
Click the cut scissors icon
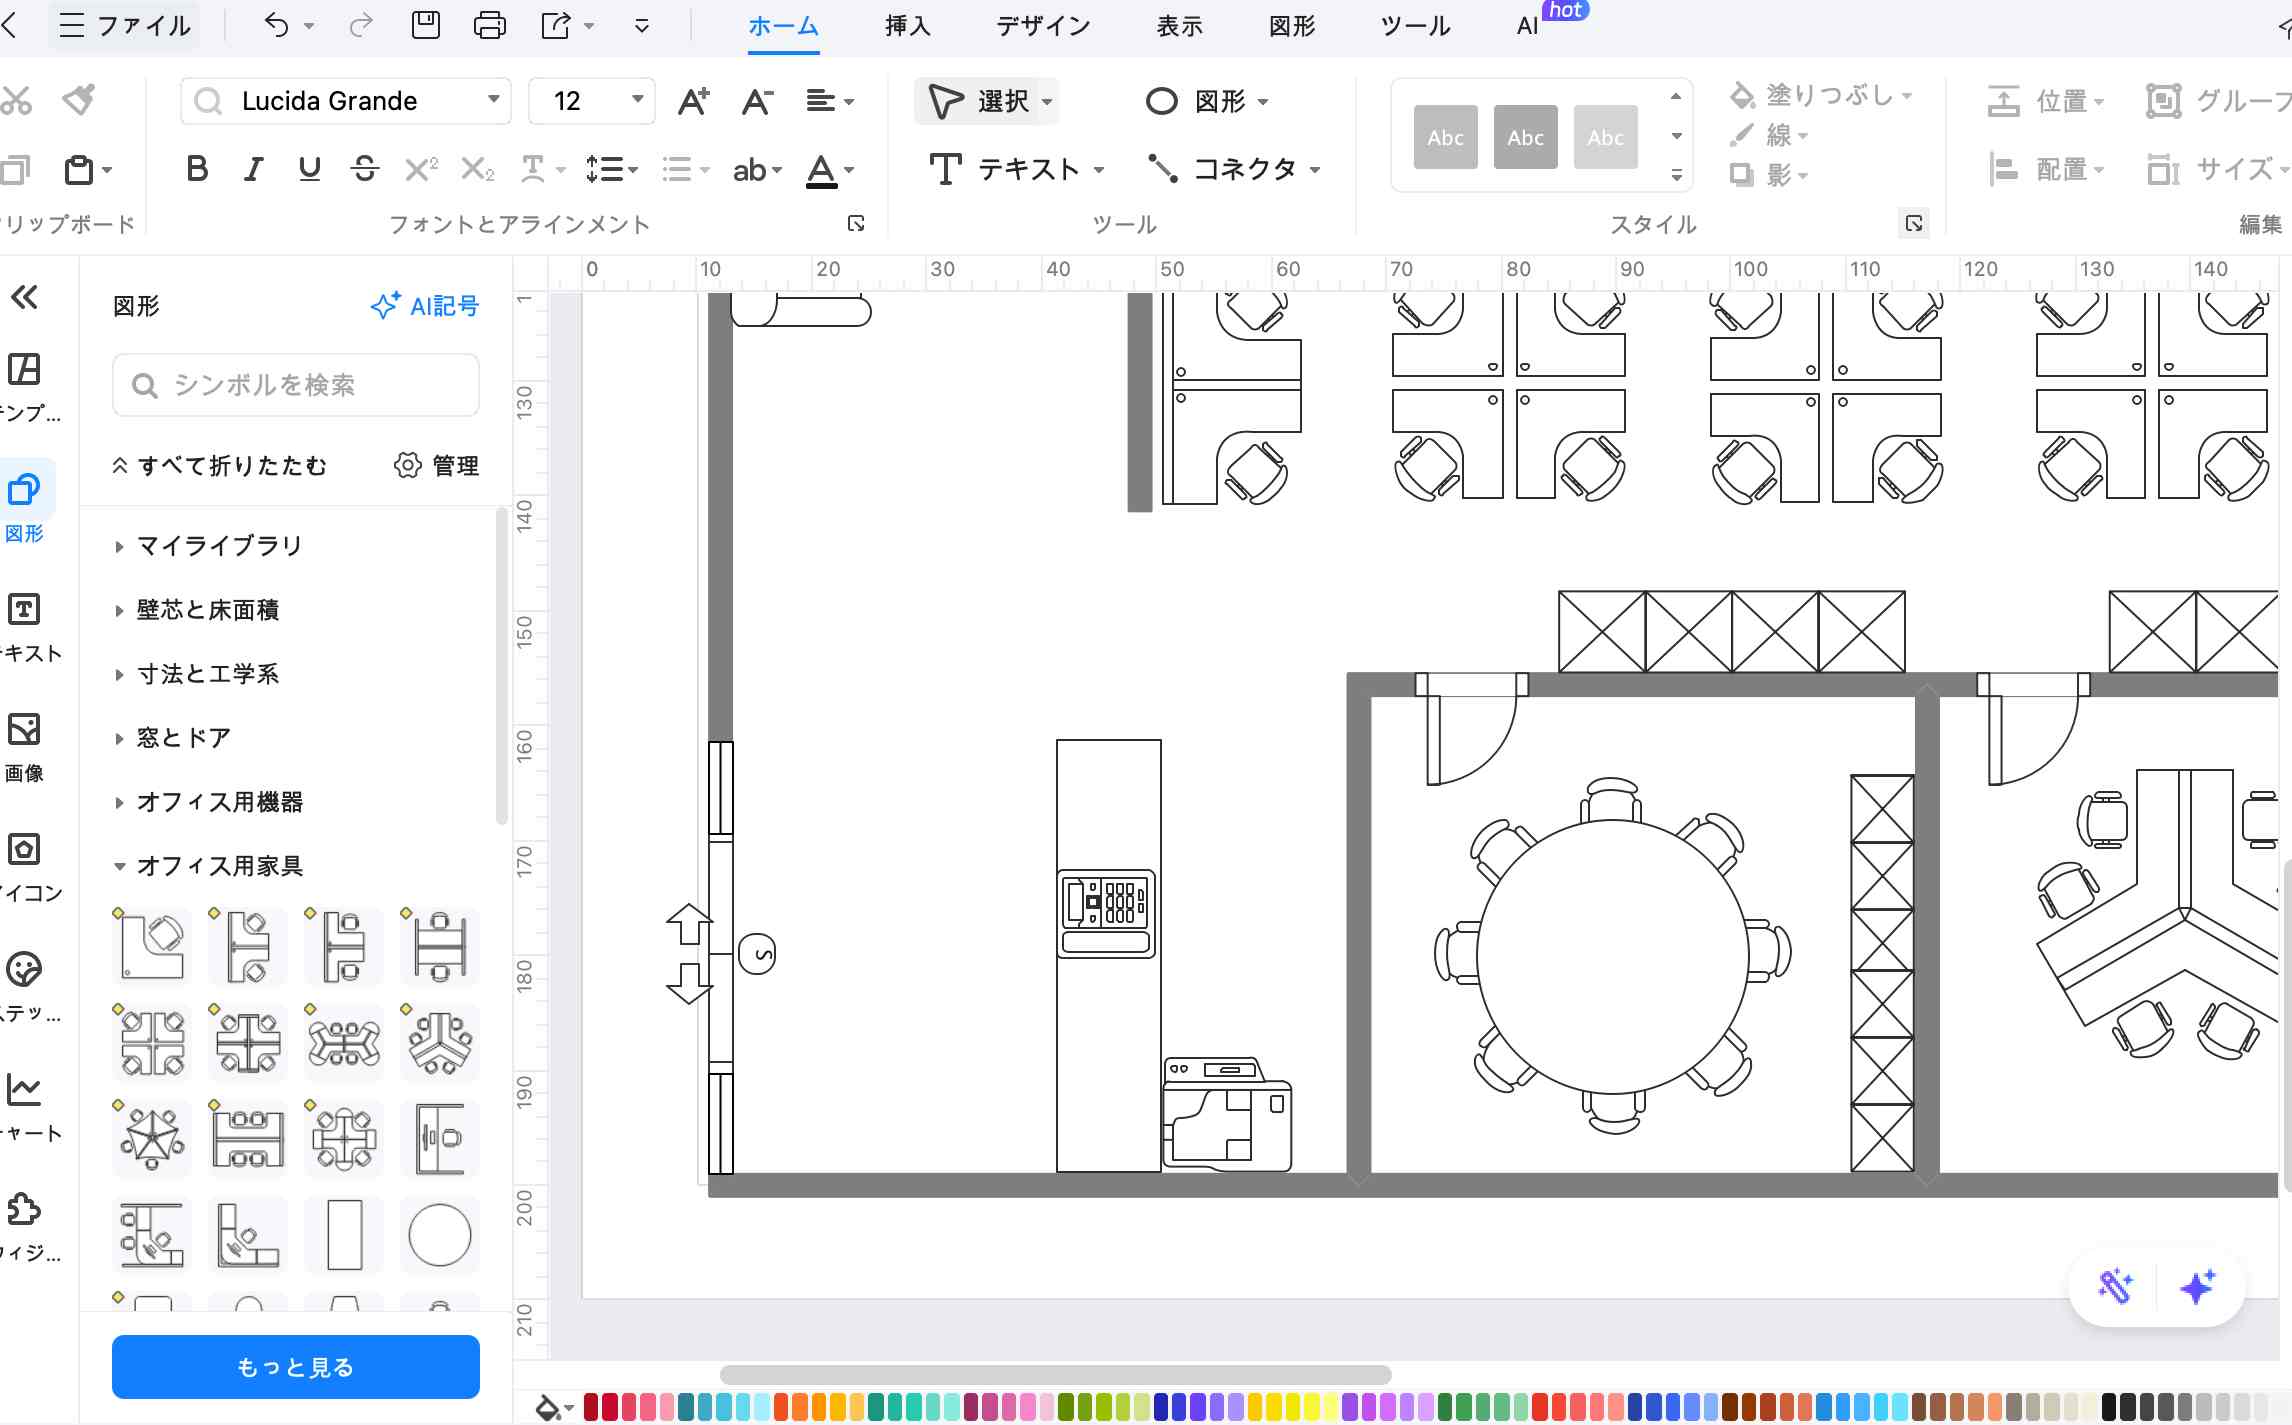[x=16, y=99]
